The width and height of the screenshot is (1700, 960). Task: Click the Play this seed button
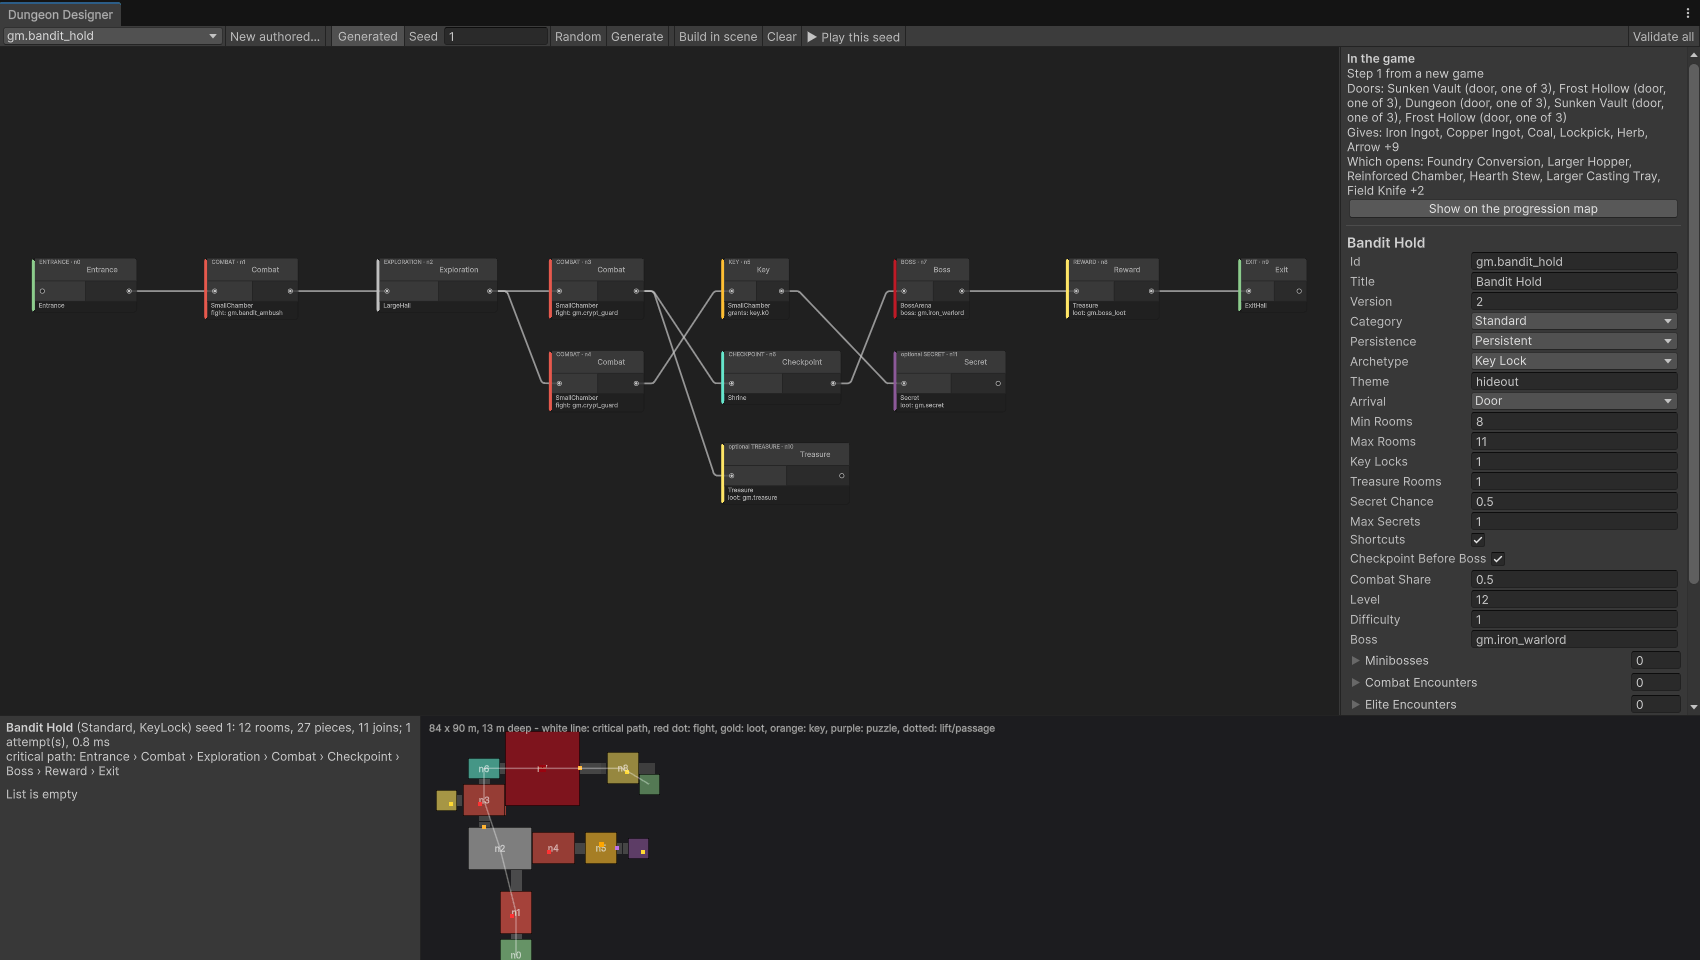pos(853,37)
